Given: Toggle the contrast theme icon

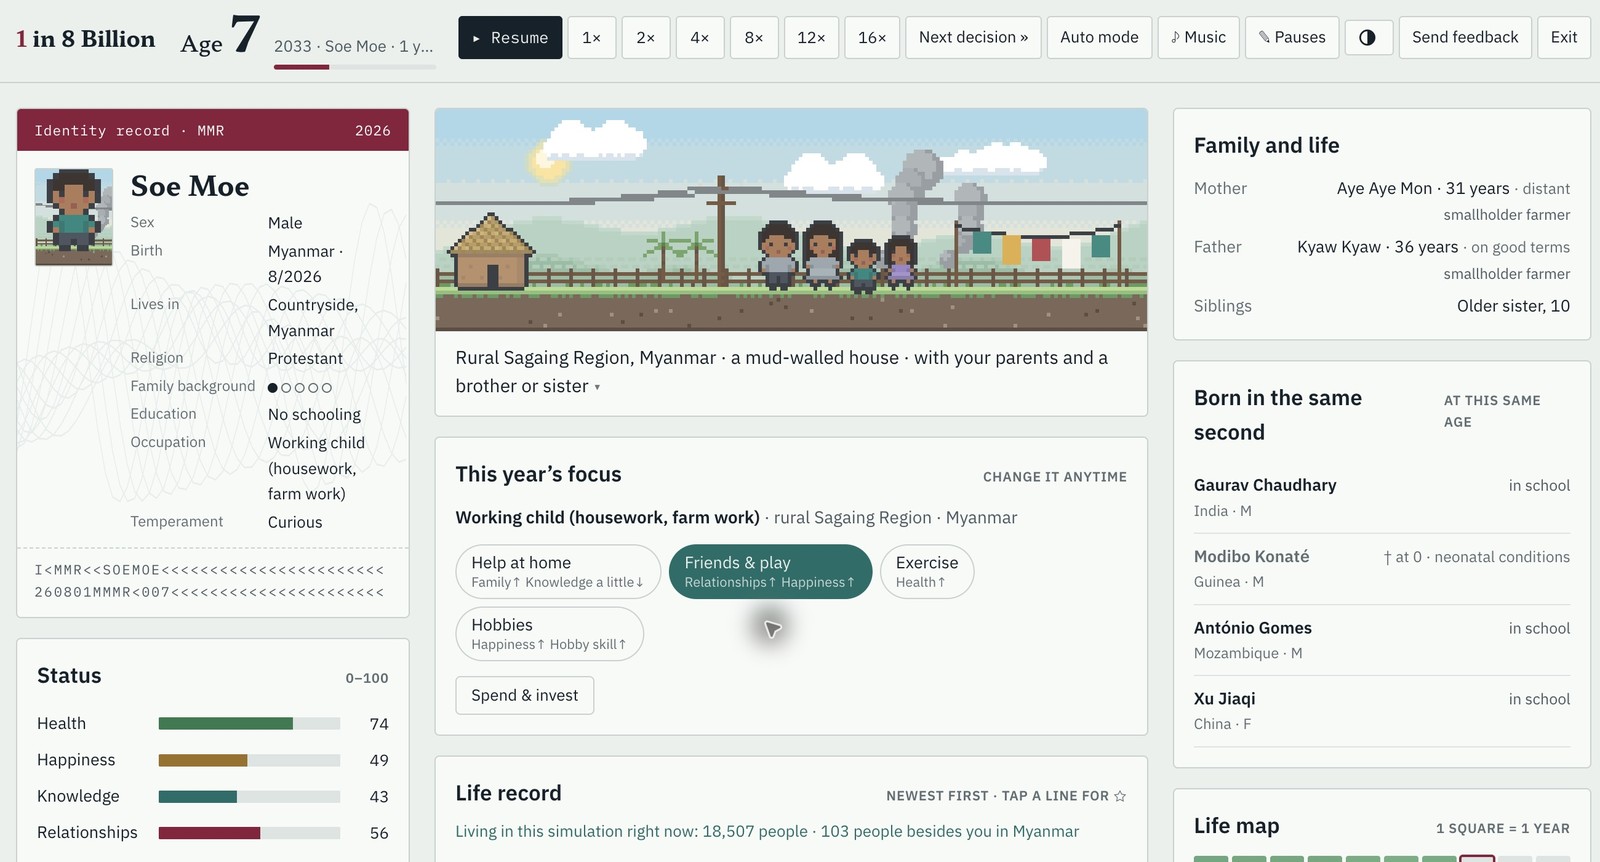Looking at the screenshot, I should [x=1368, y=37].
